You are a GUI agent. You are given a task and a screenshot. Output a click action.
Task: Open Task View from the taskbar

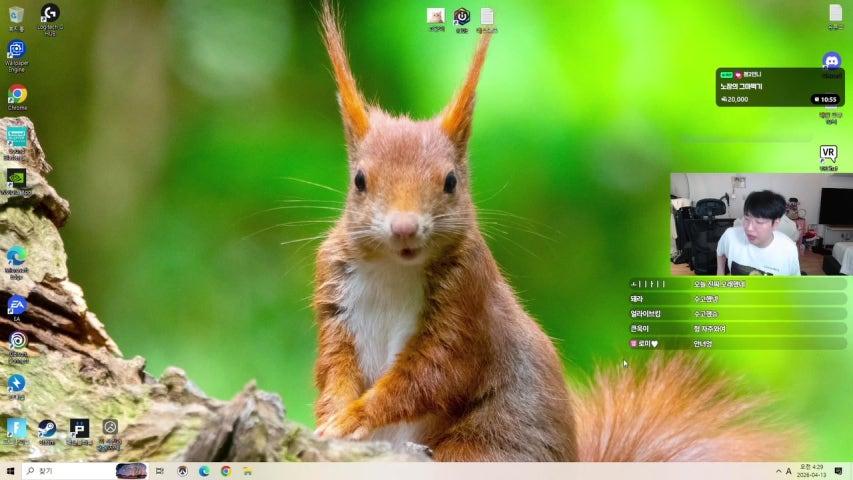pyautogui.click(x=160, y=471)
